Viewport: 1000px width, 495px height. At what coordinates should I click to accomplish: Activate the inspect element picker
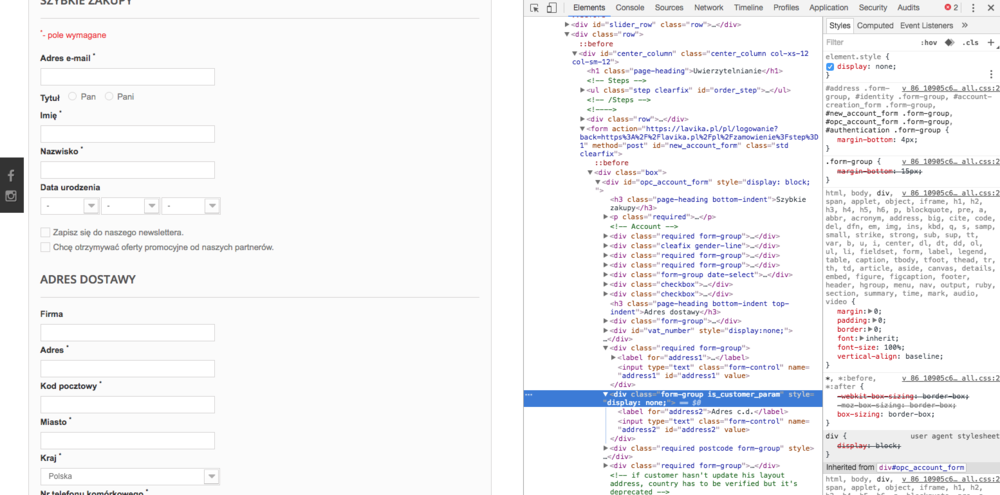pos(534,8)
